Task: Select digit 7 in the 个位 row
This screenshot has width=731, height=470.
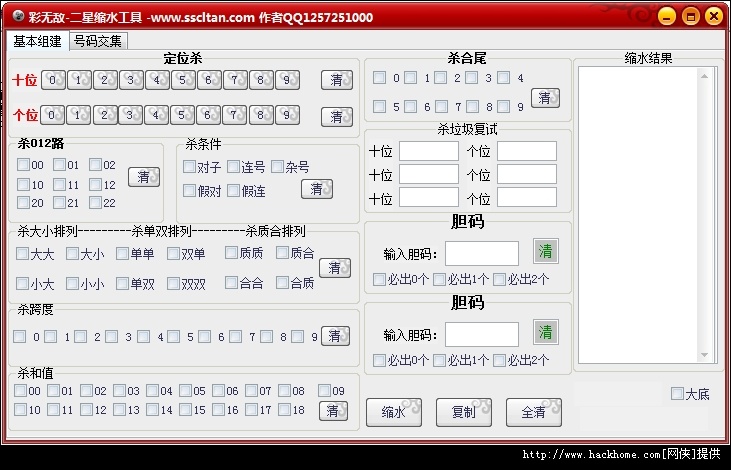Action: [234, 115]
